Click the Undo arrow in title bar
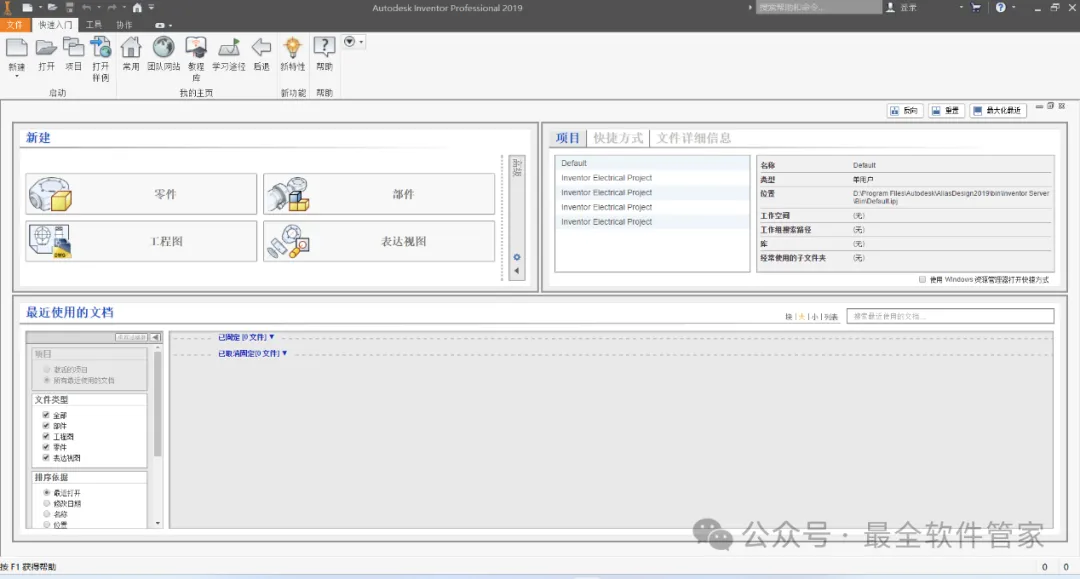The image size is (1080, 579). 87,8
